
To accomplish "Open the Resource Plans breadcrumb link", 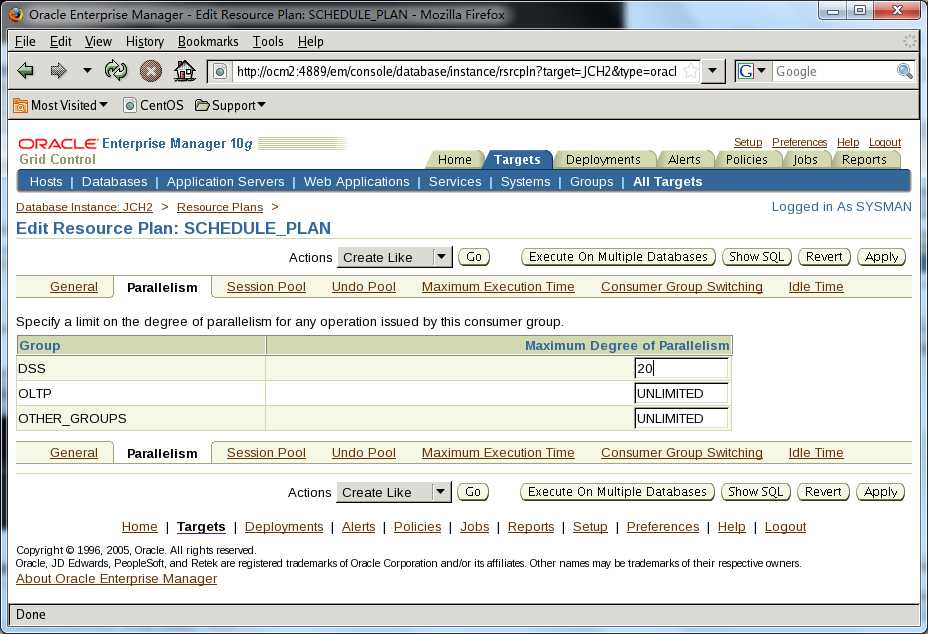I will tap(220, 207).
